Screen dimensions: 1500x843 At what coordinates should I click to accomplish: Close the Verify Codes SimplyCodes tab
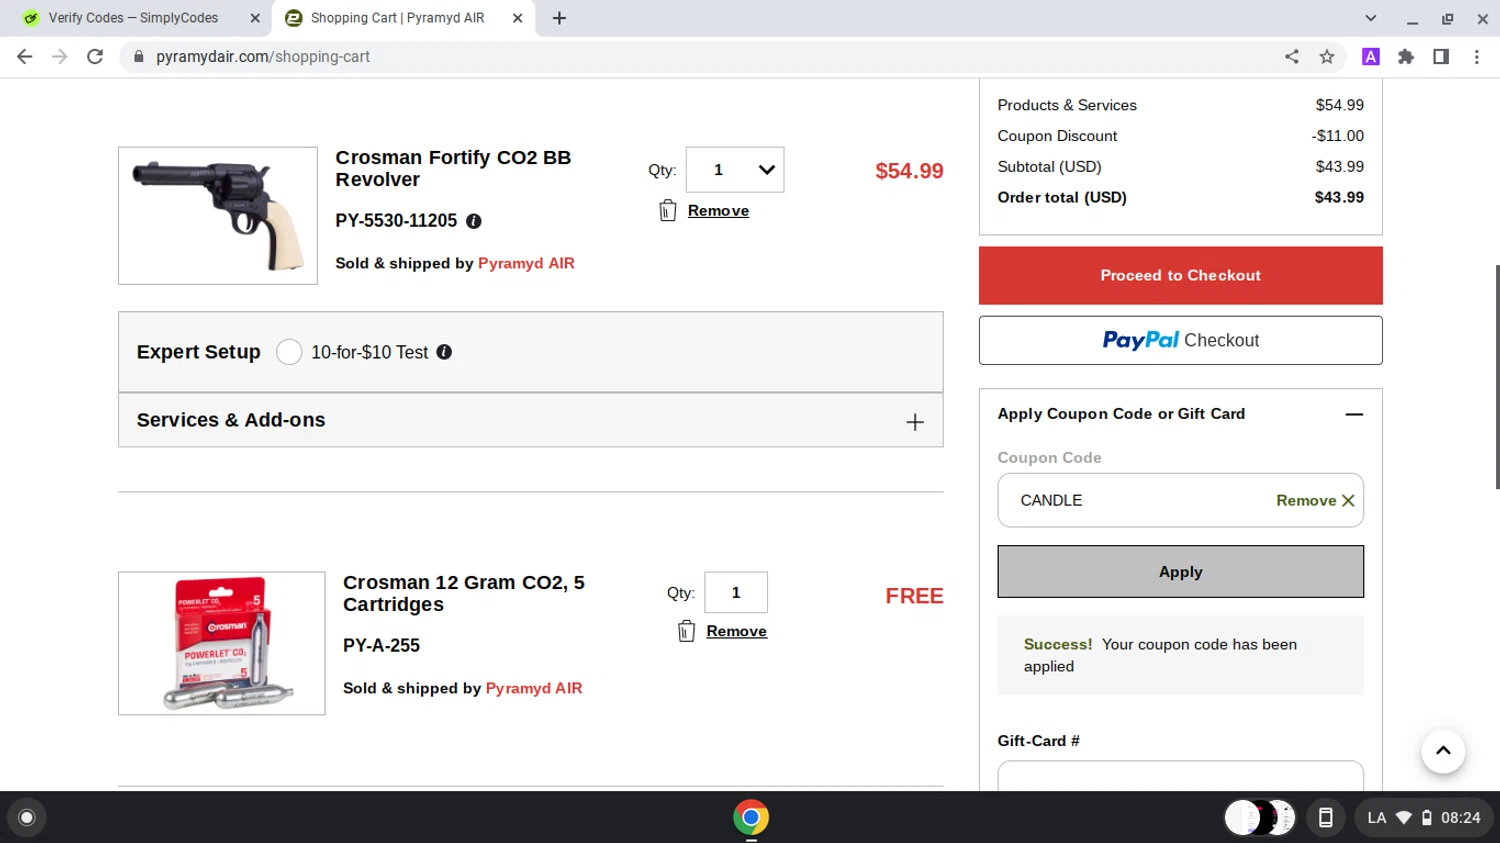click(x=255, y=18)
